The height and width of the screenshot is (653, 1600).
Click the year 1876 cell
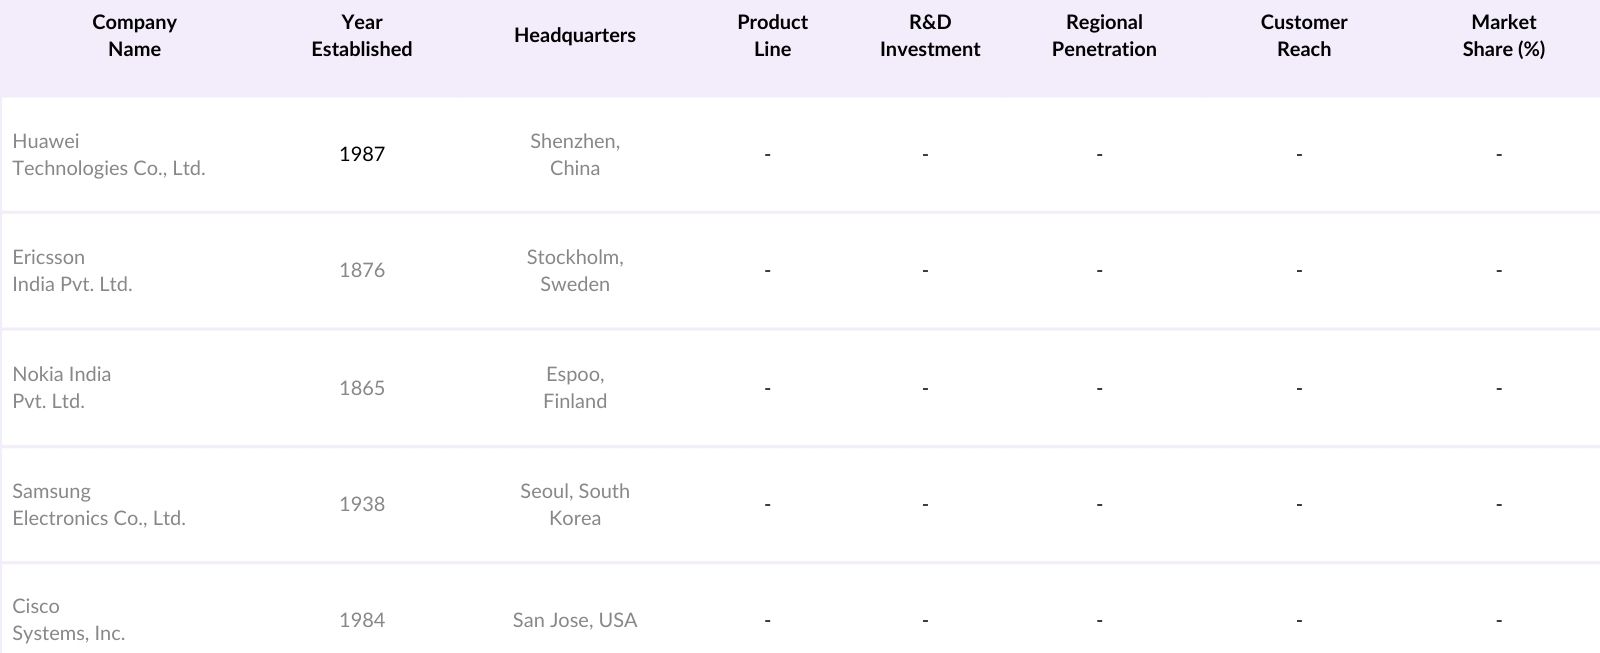pos(361,270)
